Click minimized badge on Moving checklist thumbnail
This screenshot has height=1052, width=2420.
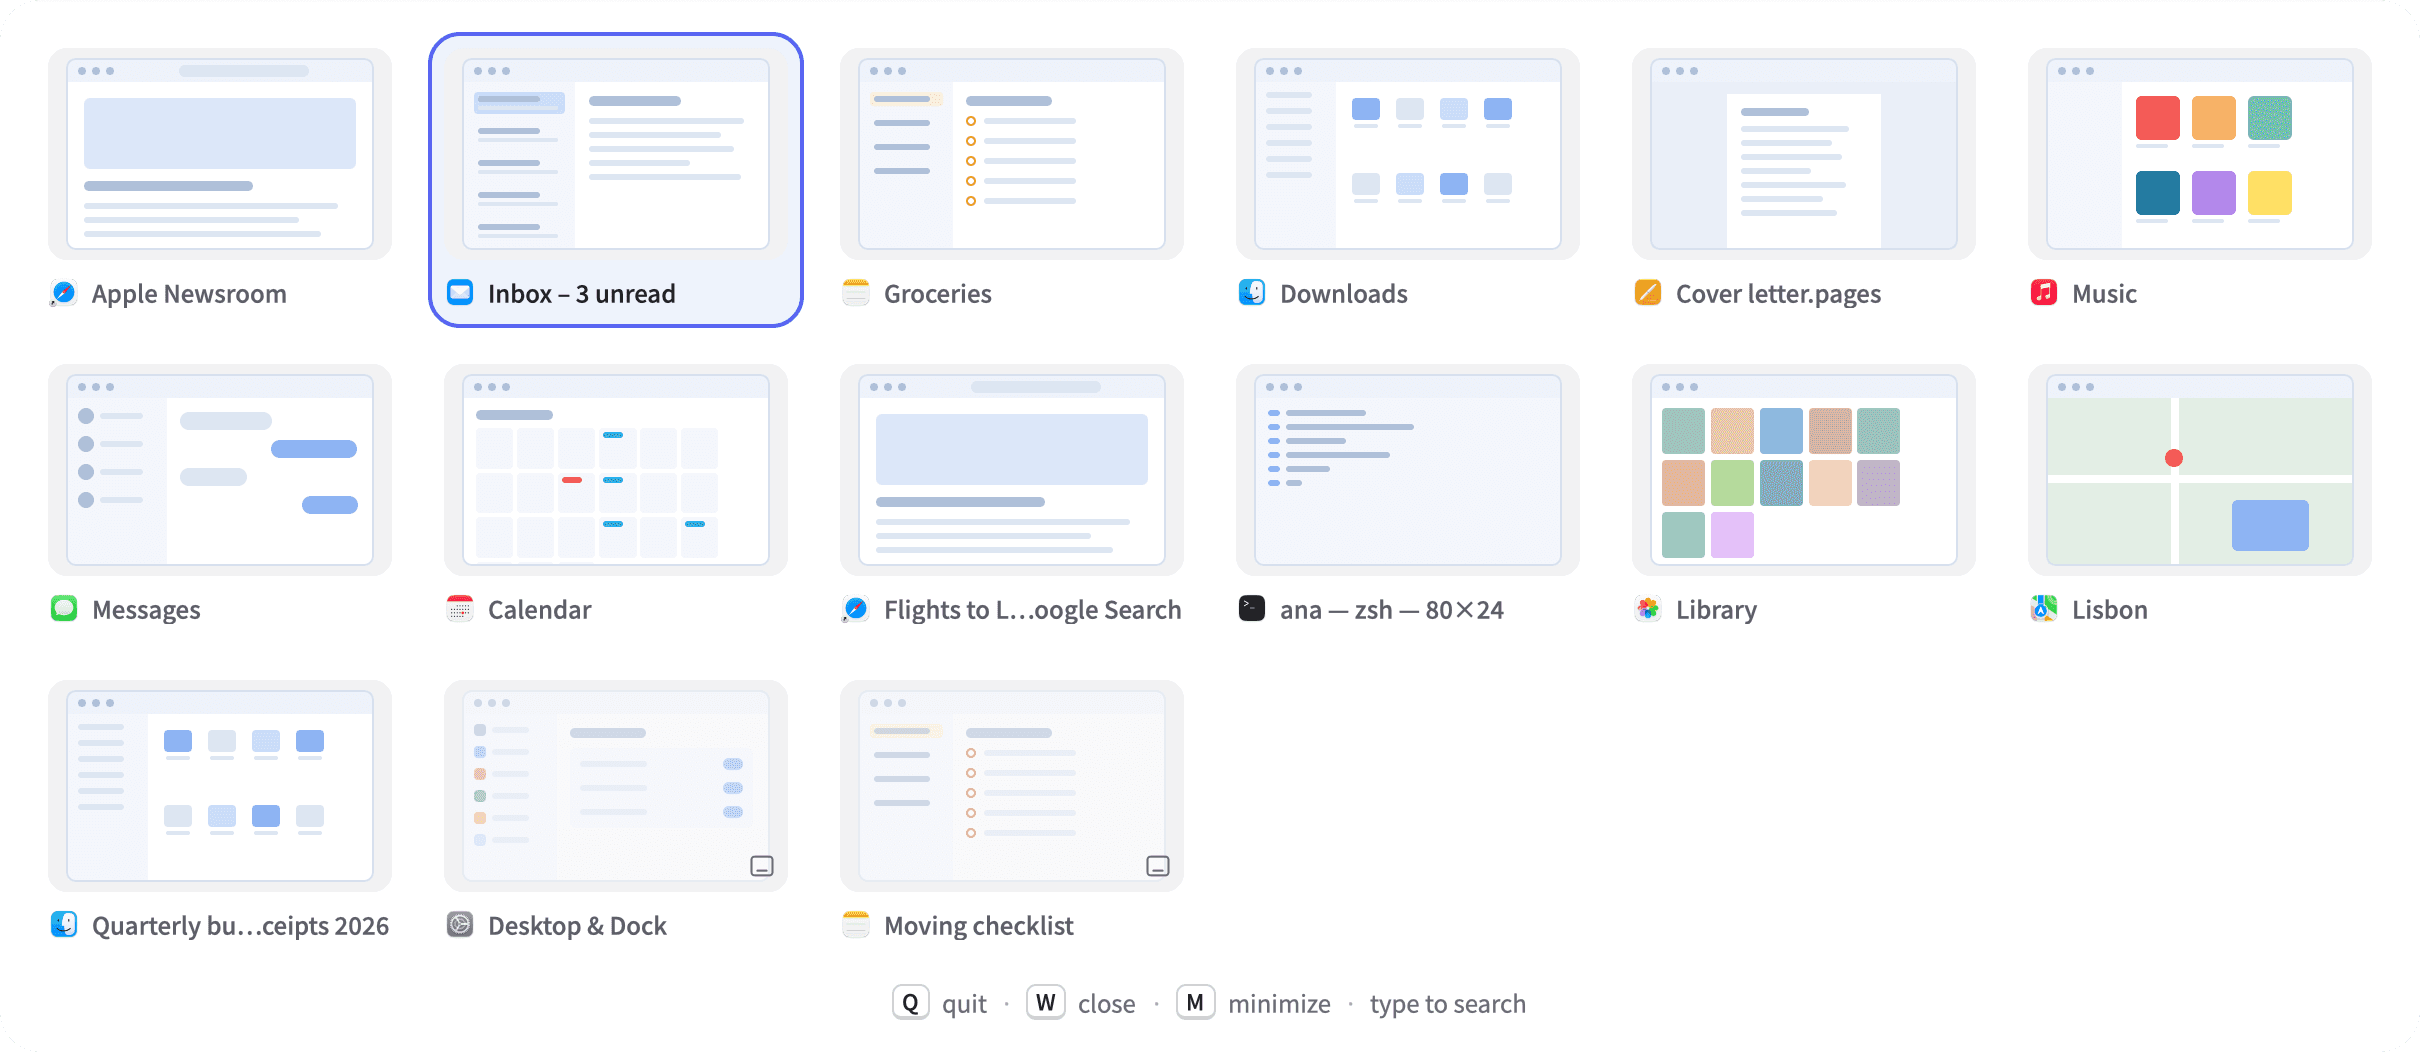[1158, 866]
